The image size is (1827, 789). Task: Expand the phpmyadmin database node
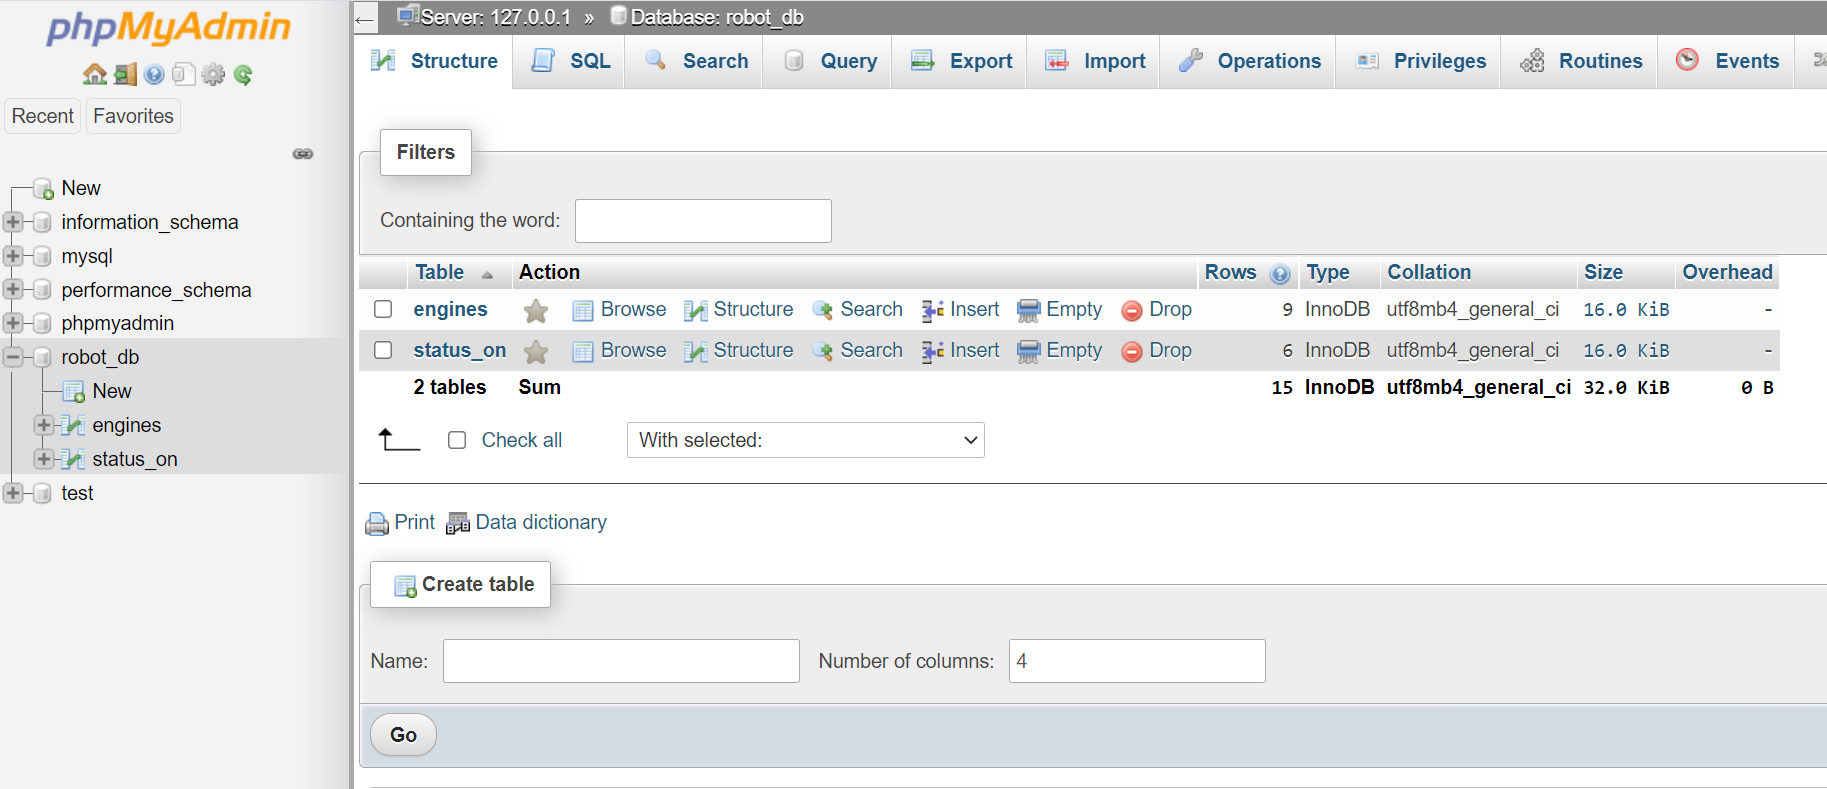pyautogui.click(x=13, y=323)
